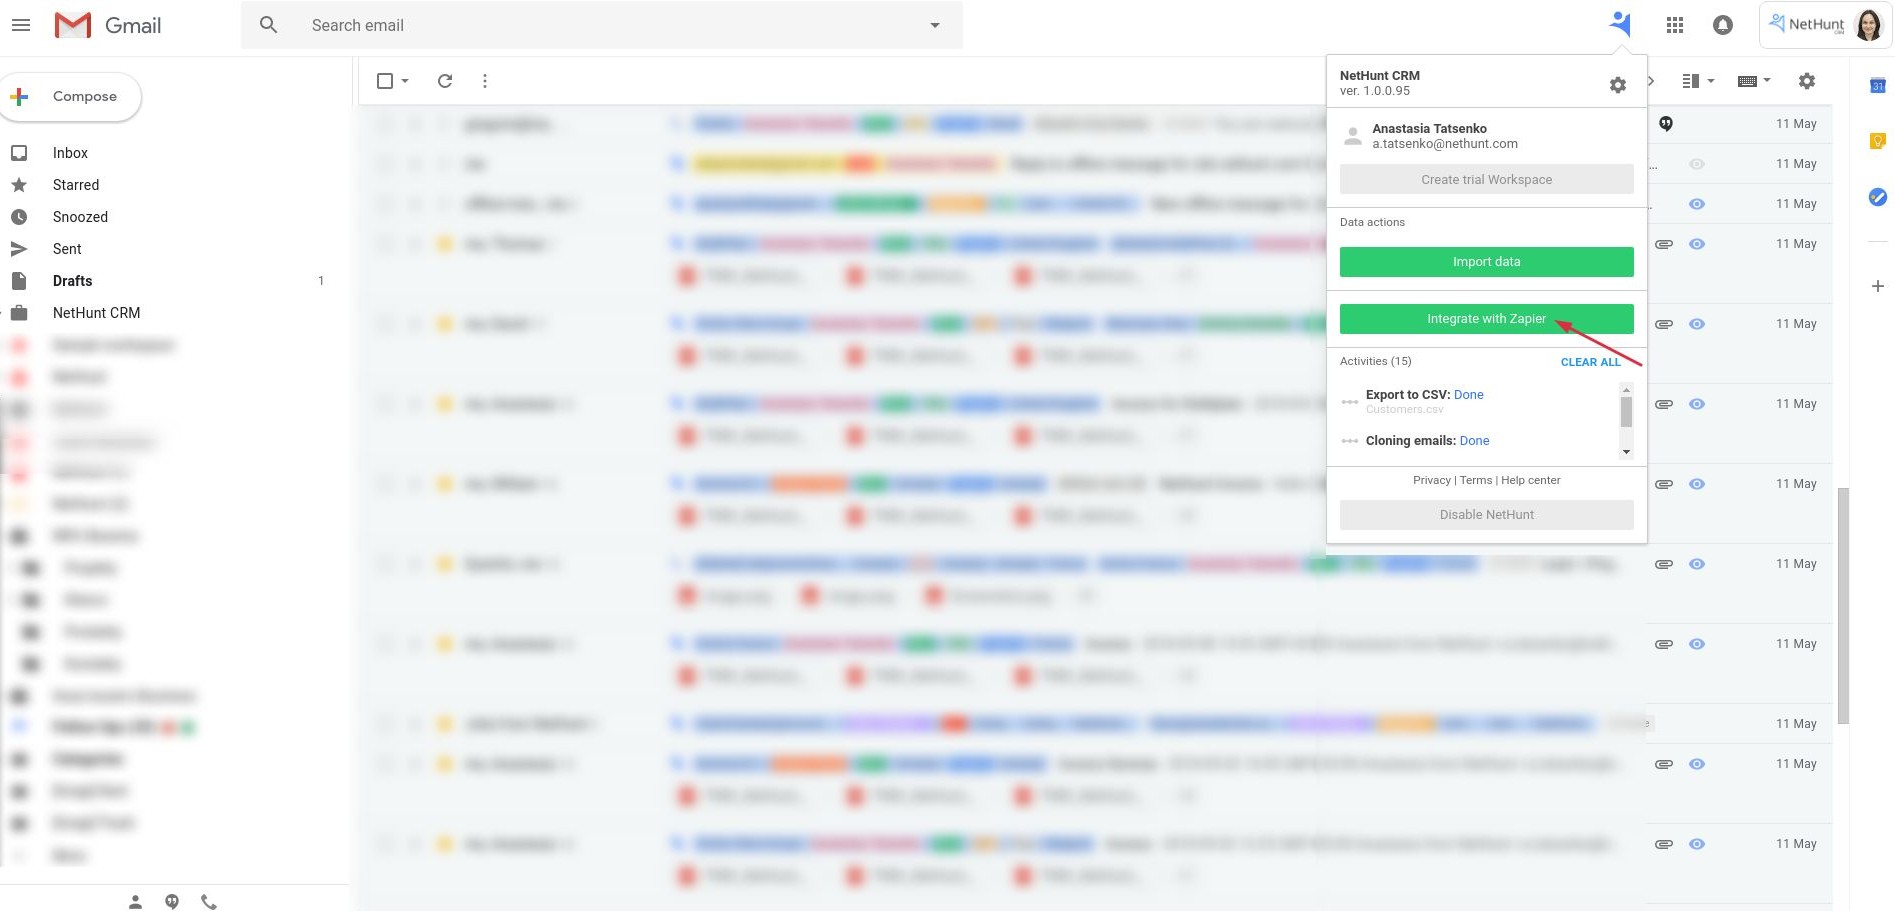Click the Anastasia Tatsenko user avatar icon
The image size is (1895, 911).
[x=1353, y=136]
